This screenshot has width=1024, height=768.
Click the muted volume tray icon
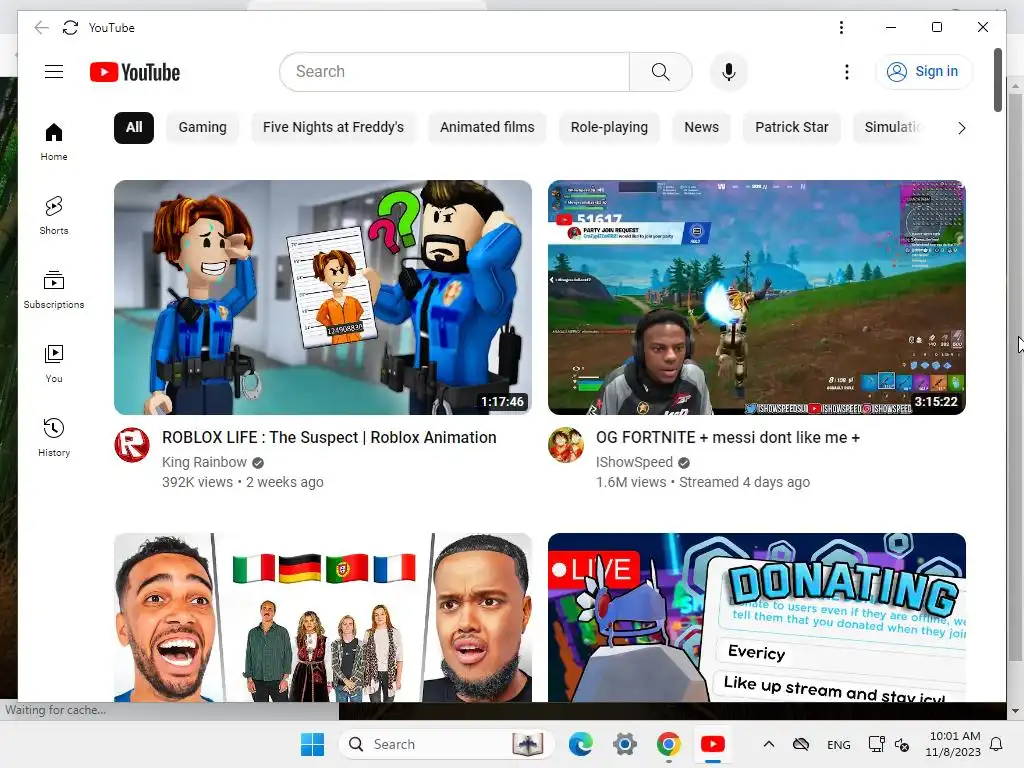[x=902, y=744]
